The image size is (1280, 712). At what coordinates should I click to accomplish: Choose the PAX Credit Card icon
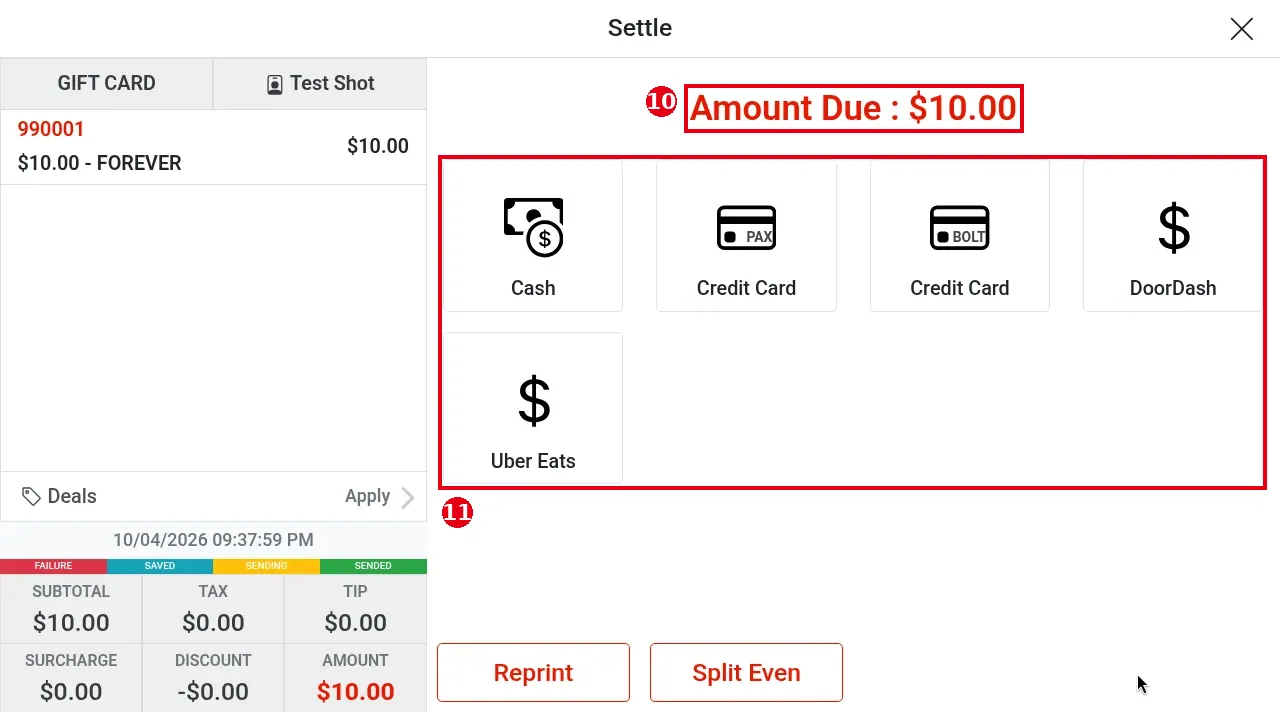pyautogui.click(x=746, y=227)
